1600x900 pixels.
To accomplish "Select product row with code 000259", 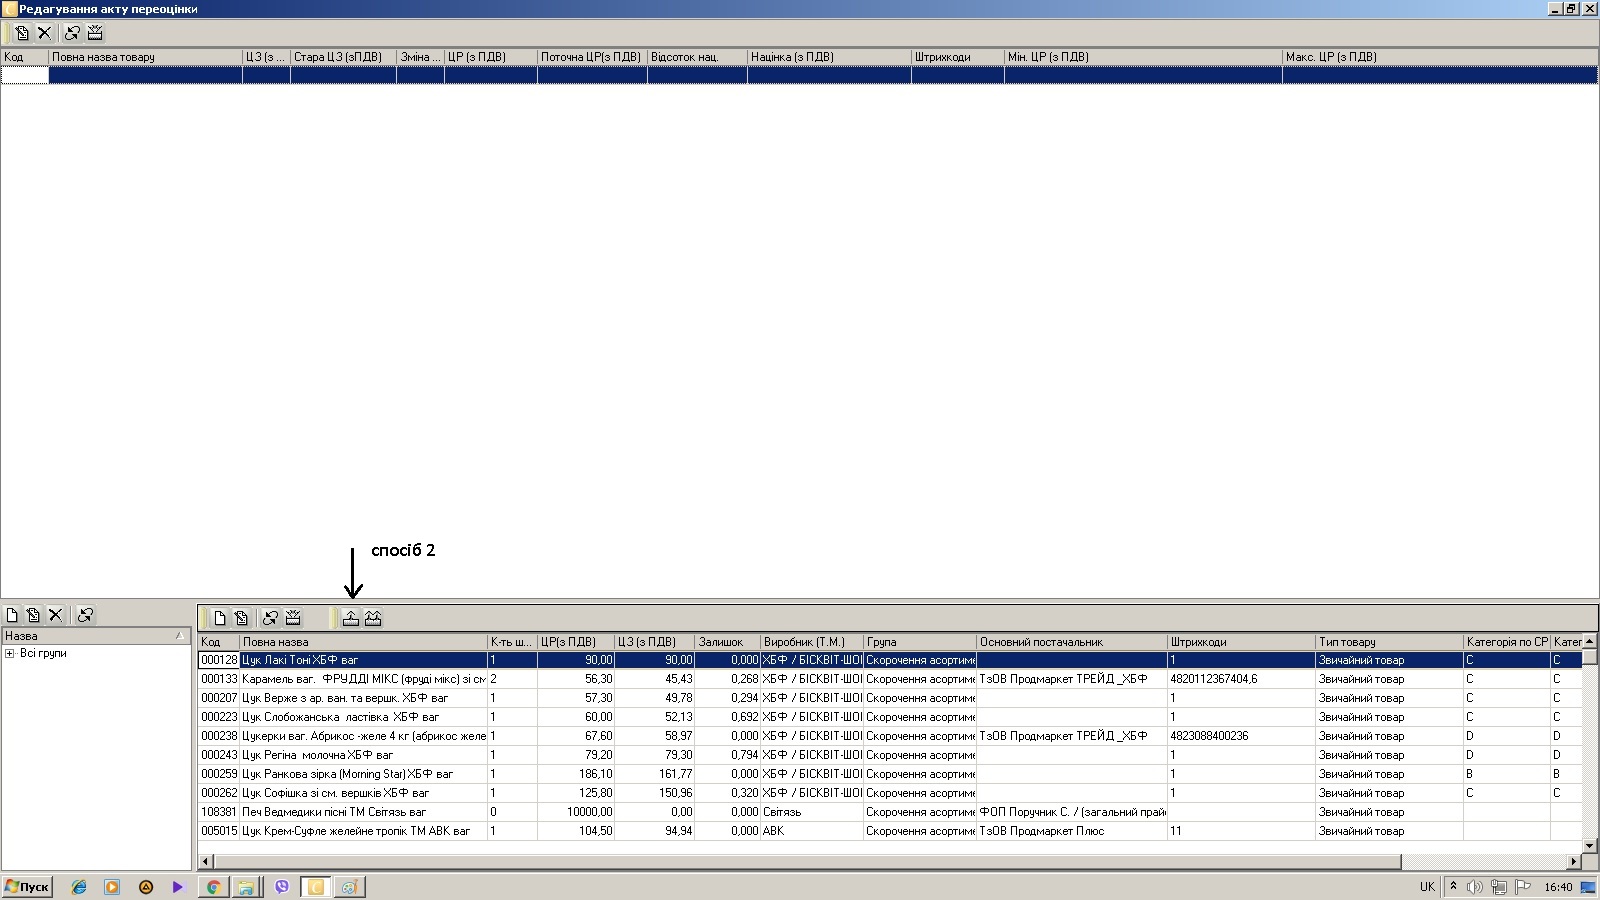I will [218, 774].
